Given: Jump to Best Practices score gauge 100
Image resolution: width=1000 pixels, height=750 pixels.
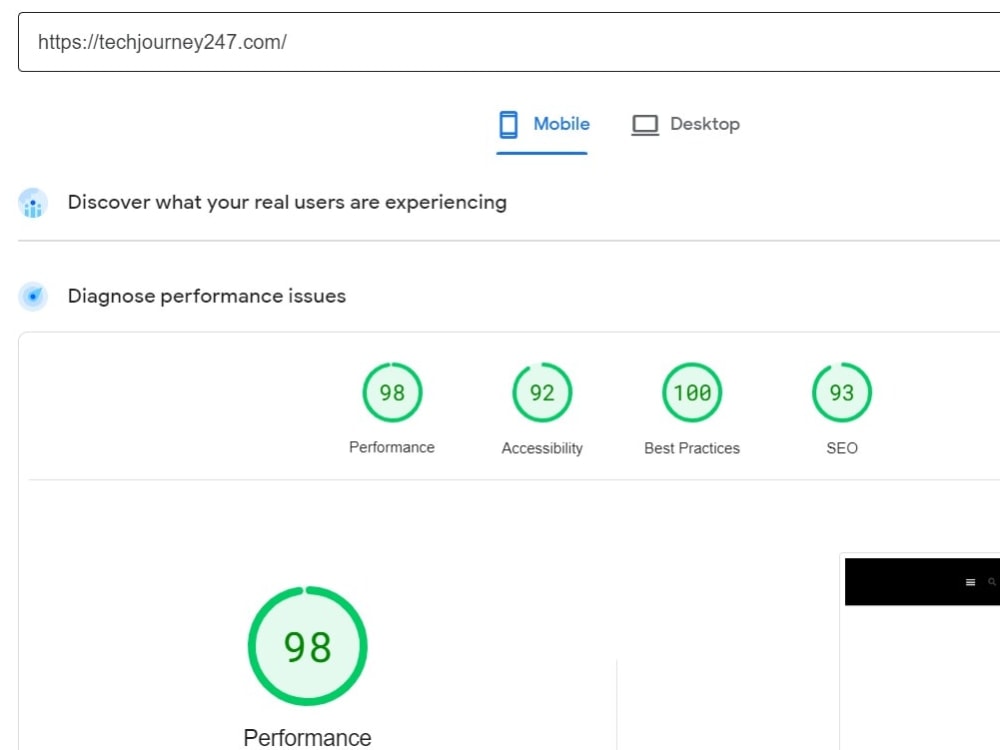Looking at the screenshot, I should (x=692, y=392).
